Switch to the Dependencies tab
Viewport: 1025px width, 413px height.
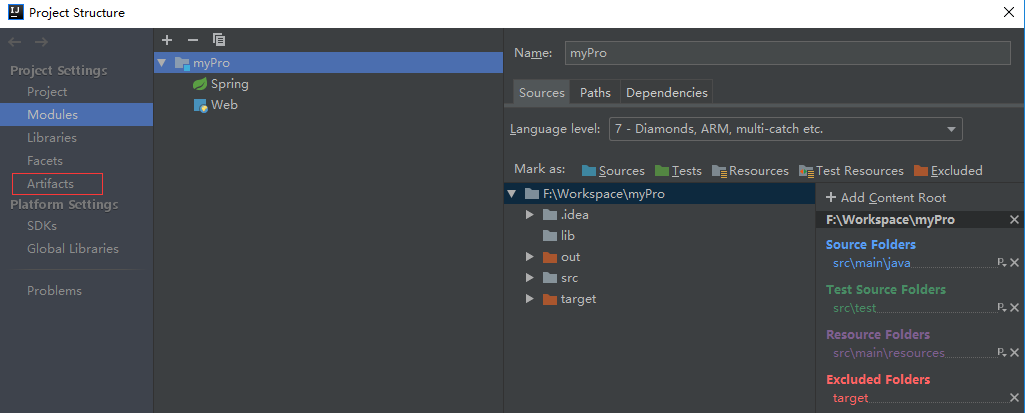click(x=667, y=93)
